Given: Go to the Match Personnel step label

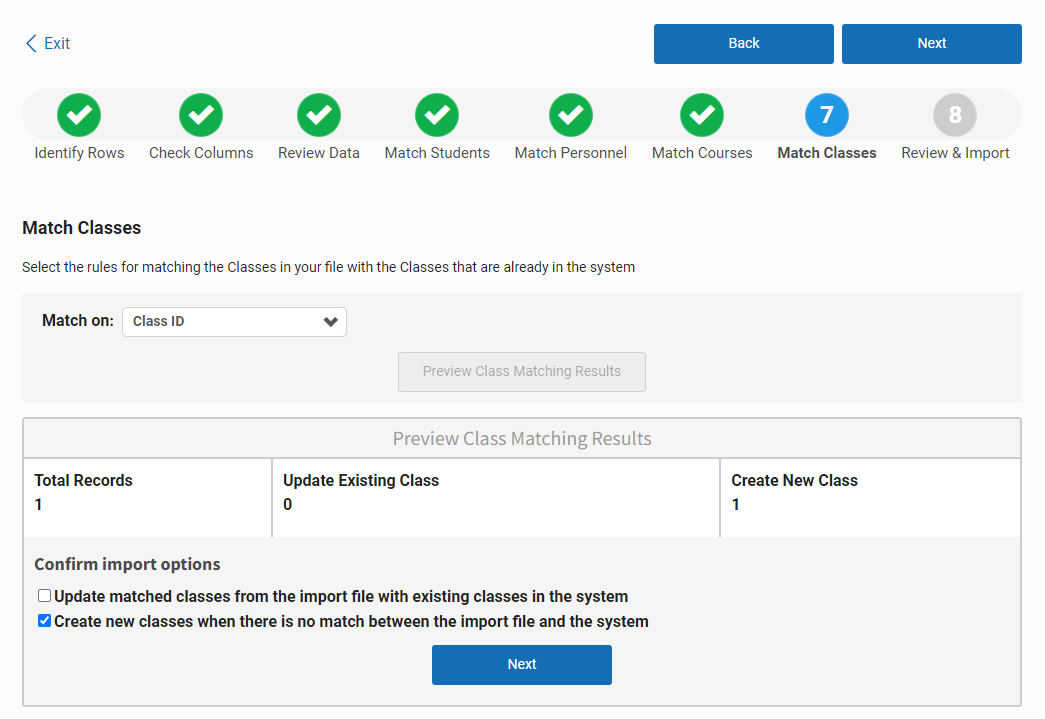Looking at the screenshot, I should click(x=570, y=153).
